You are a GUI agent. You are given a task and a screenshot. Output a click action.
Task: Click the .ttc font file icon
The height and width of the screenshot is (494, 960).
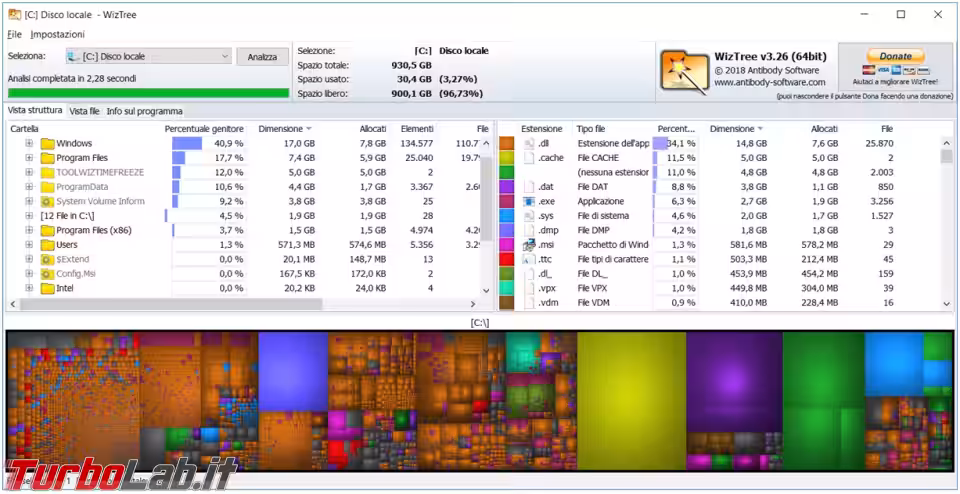pos(530,260)
